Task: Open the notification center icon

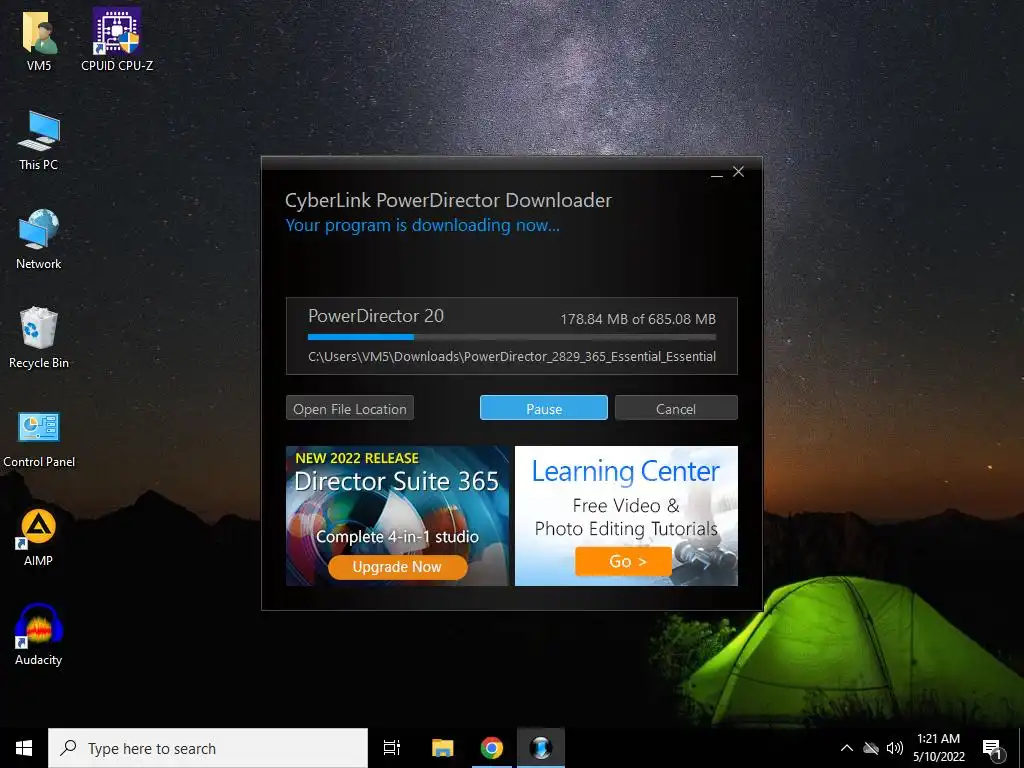Action: pos(992,749)
